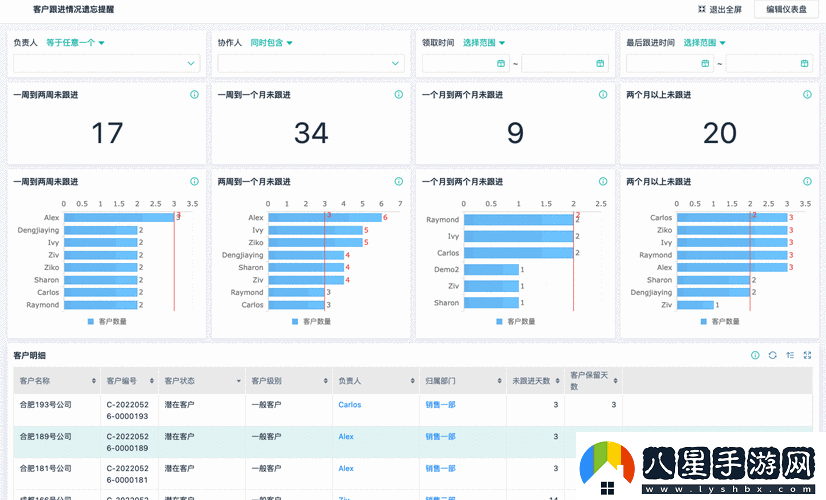
Task: Click calendar icon in 领取时间 end date
Action: pos(600,63)
